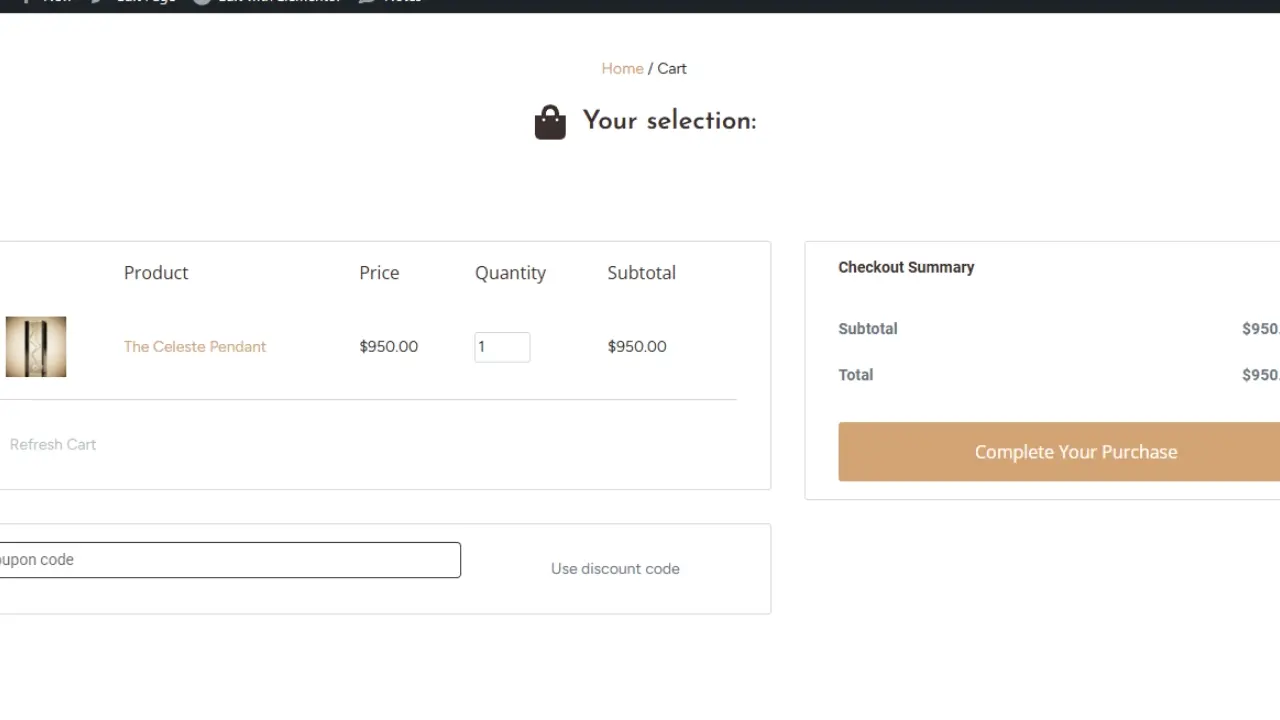The width and height of the screenshot is (1280, 720).
Task: Click the Total label in Checkout Summary
Action: pyautogui.click(x=856, y=375)
